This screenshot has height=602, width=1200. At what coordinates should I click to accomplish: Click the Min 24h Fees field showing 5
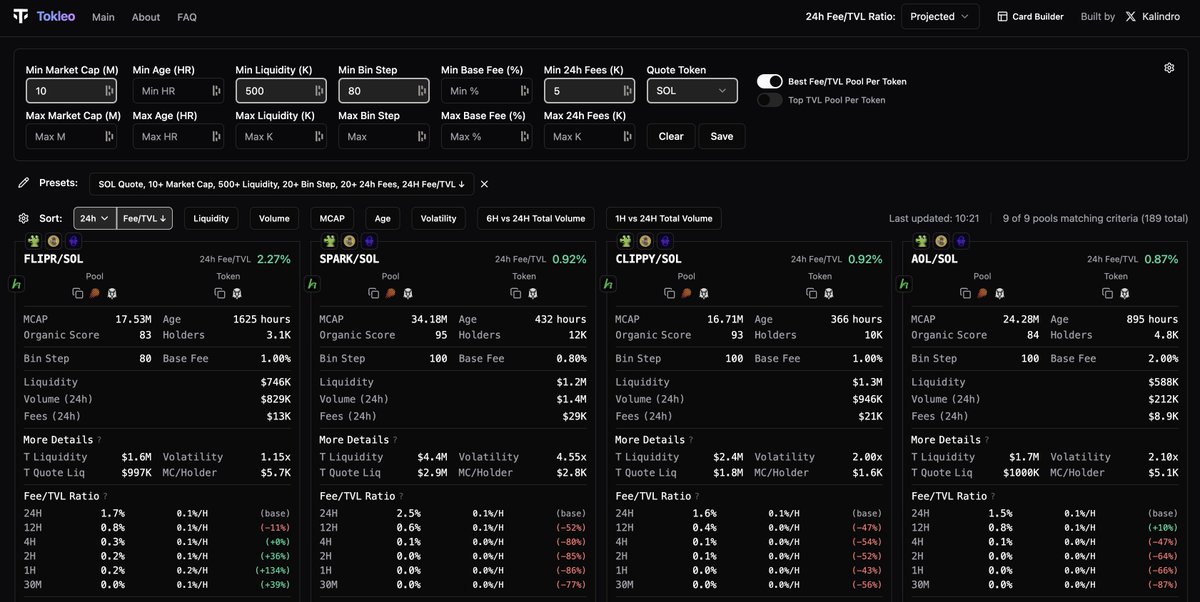(x=589, y=91)
